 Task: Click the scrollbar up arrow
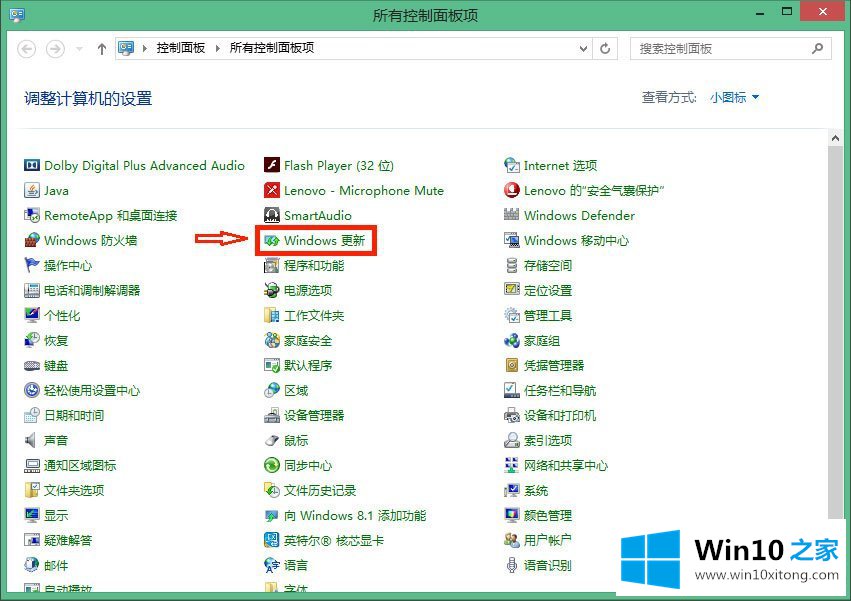click(x=835, y=138)
